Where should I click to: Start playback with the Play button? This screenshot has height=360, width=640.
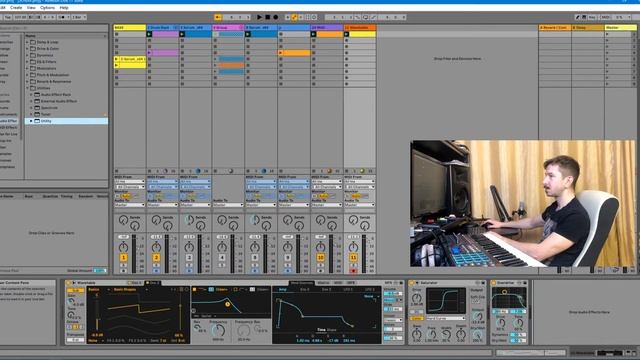coord(259,17)
